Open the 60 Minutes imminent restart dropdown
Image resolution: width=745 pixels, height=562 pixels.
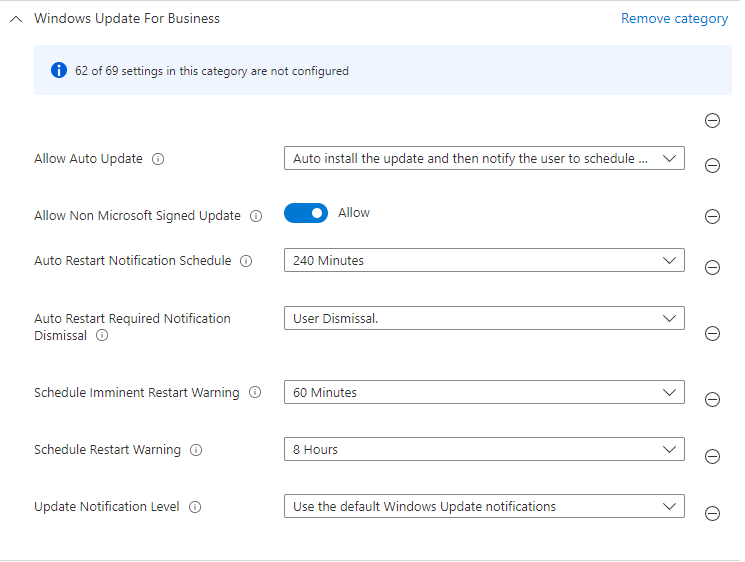point(484,392)
